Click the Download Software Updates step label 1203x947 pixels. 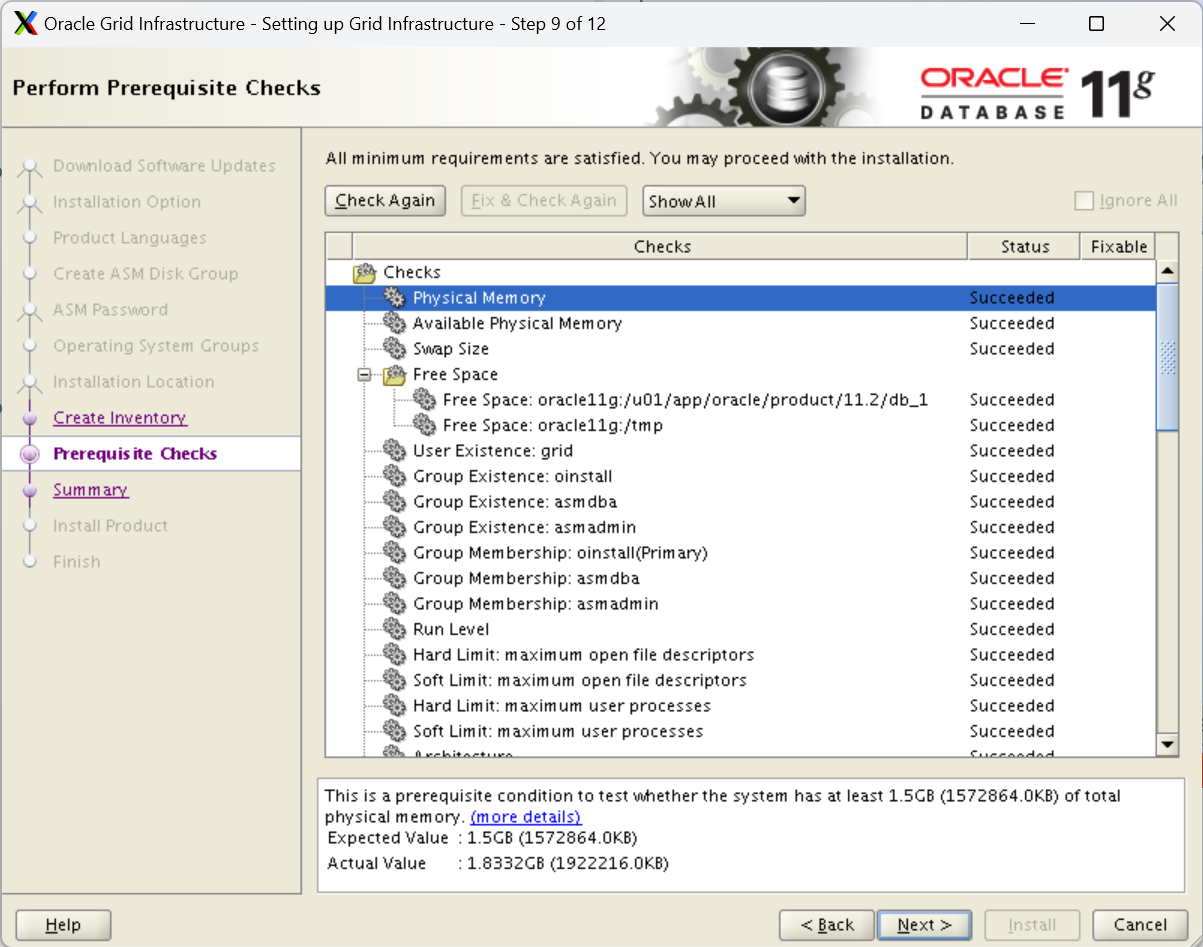tap(164, 166)
